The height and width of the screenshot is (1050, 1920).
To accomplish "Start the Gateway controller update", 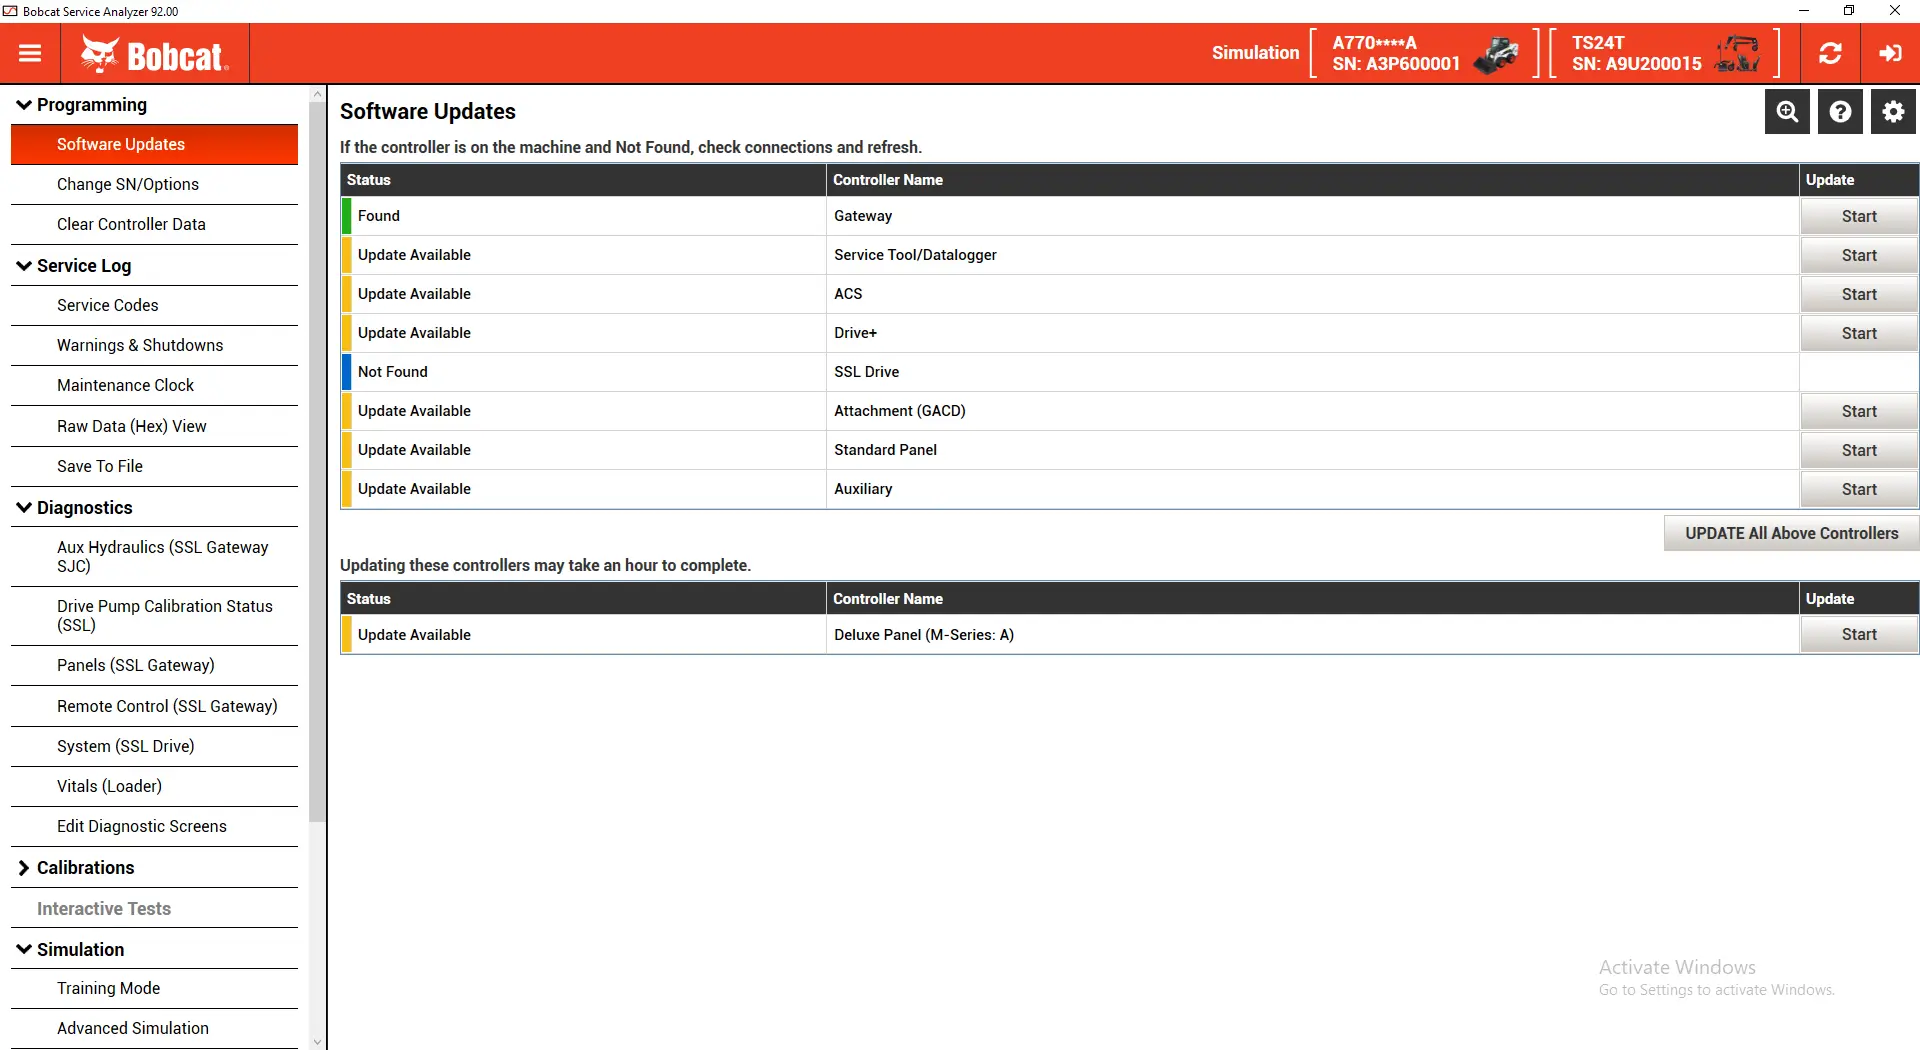I will (1859, 216).
